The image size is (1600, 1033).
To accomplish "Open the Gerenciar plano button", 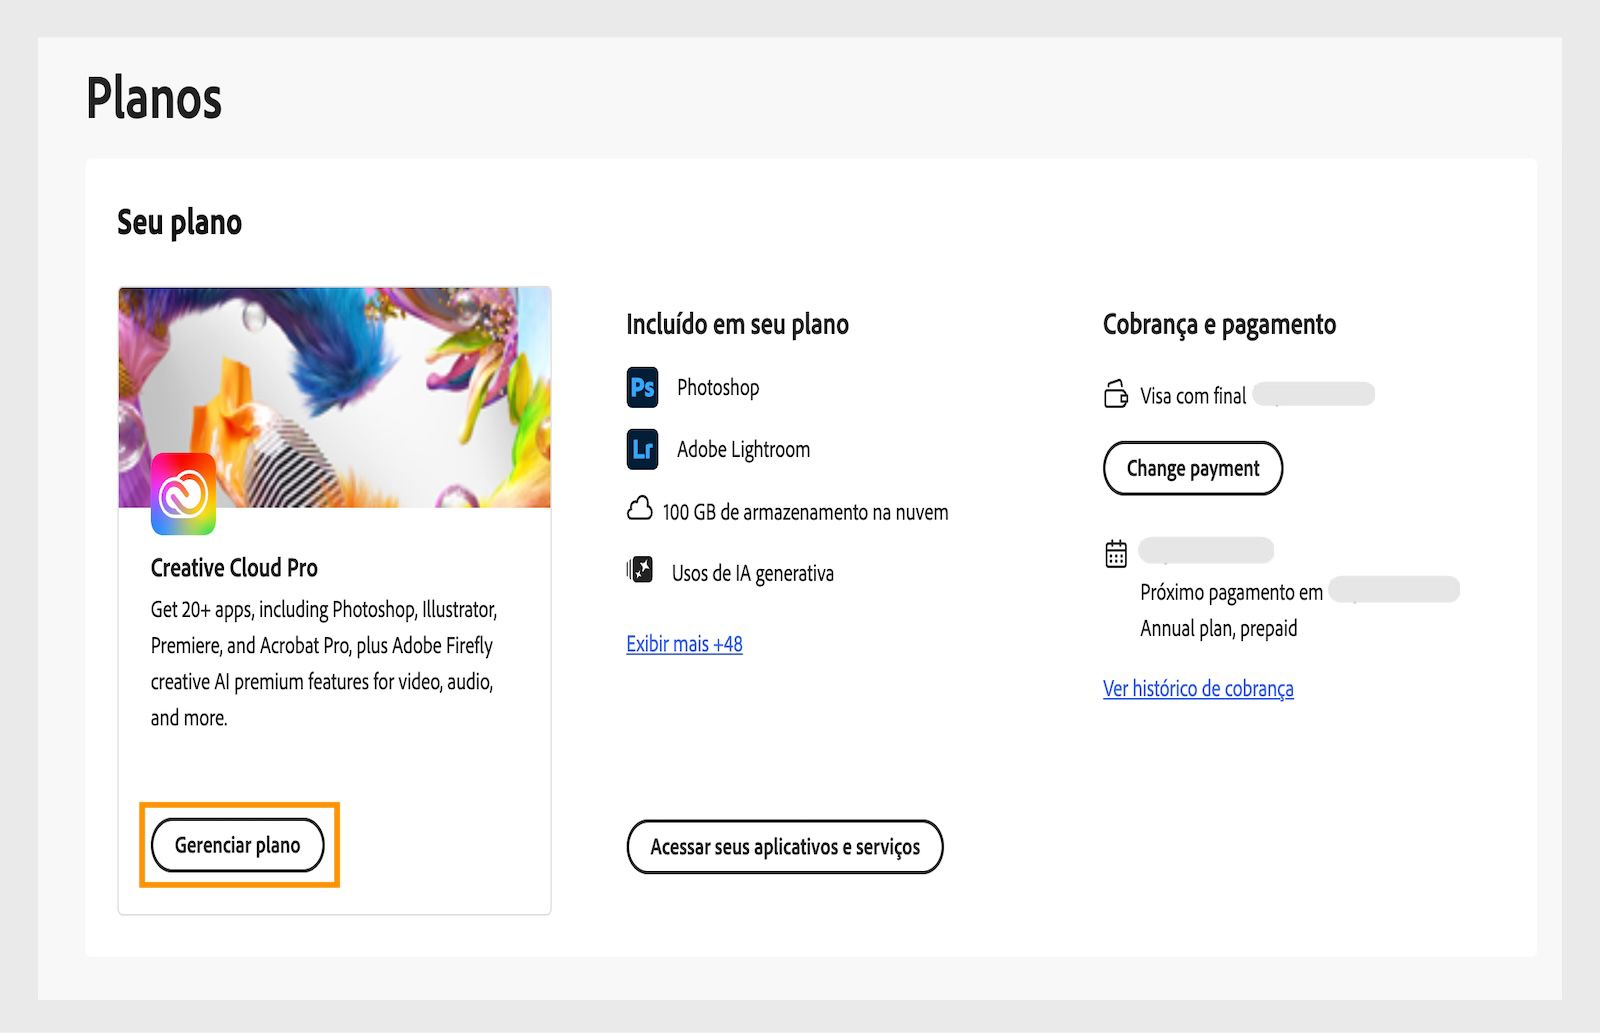I will click(238, 845).
